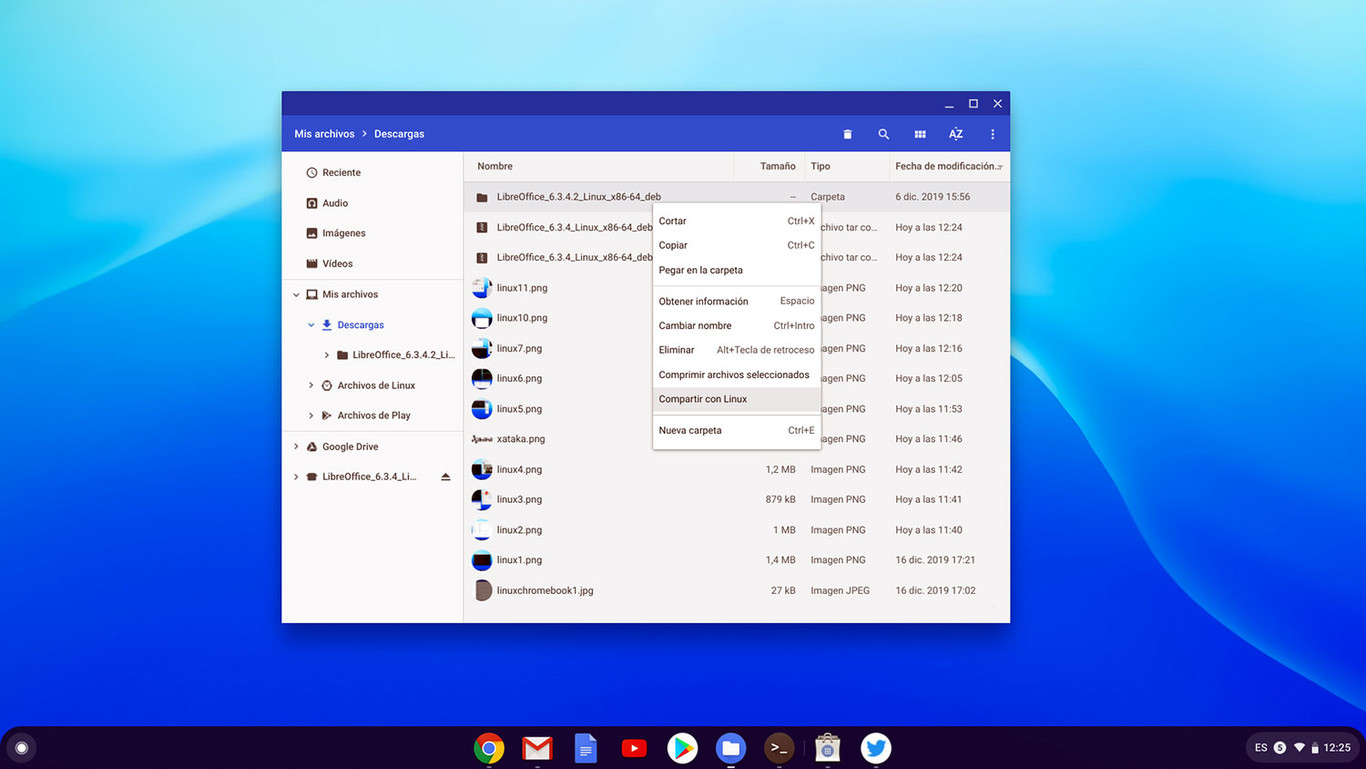
Task: Open the Files three-dot options menu
Action: click(992, 133)
